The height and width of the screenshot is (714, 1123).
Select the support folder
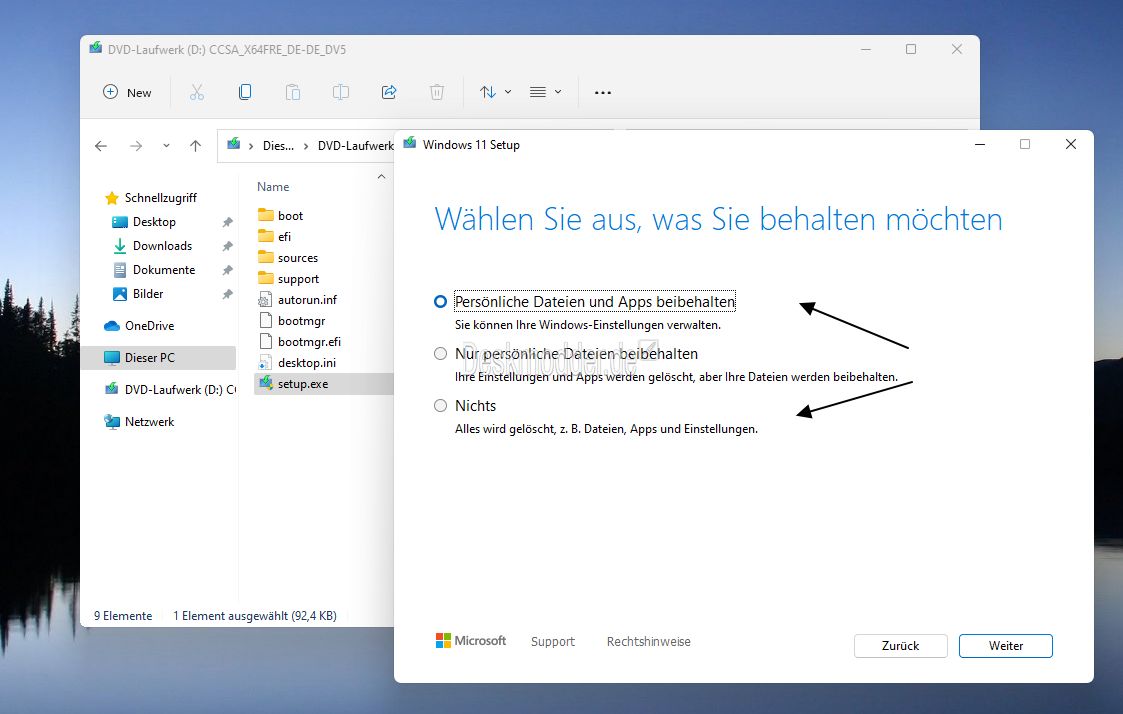[x=298, y=279]
